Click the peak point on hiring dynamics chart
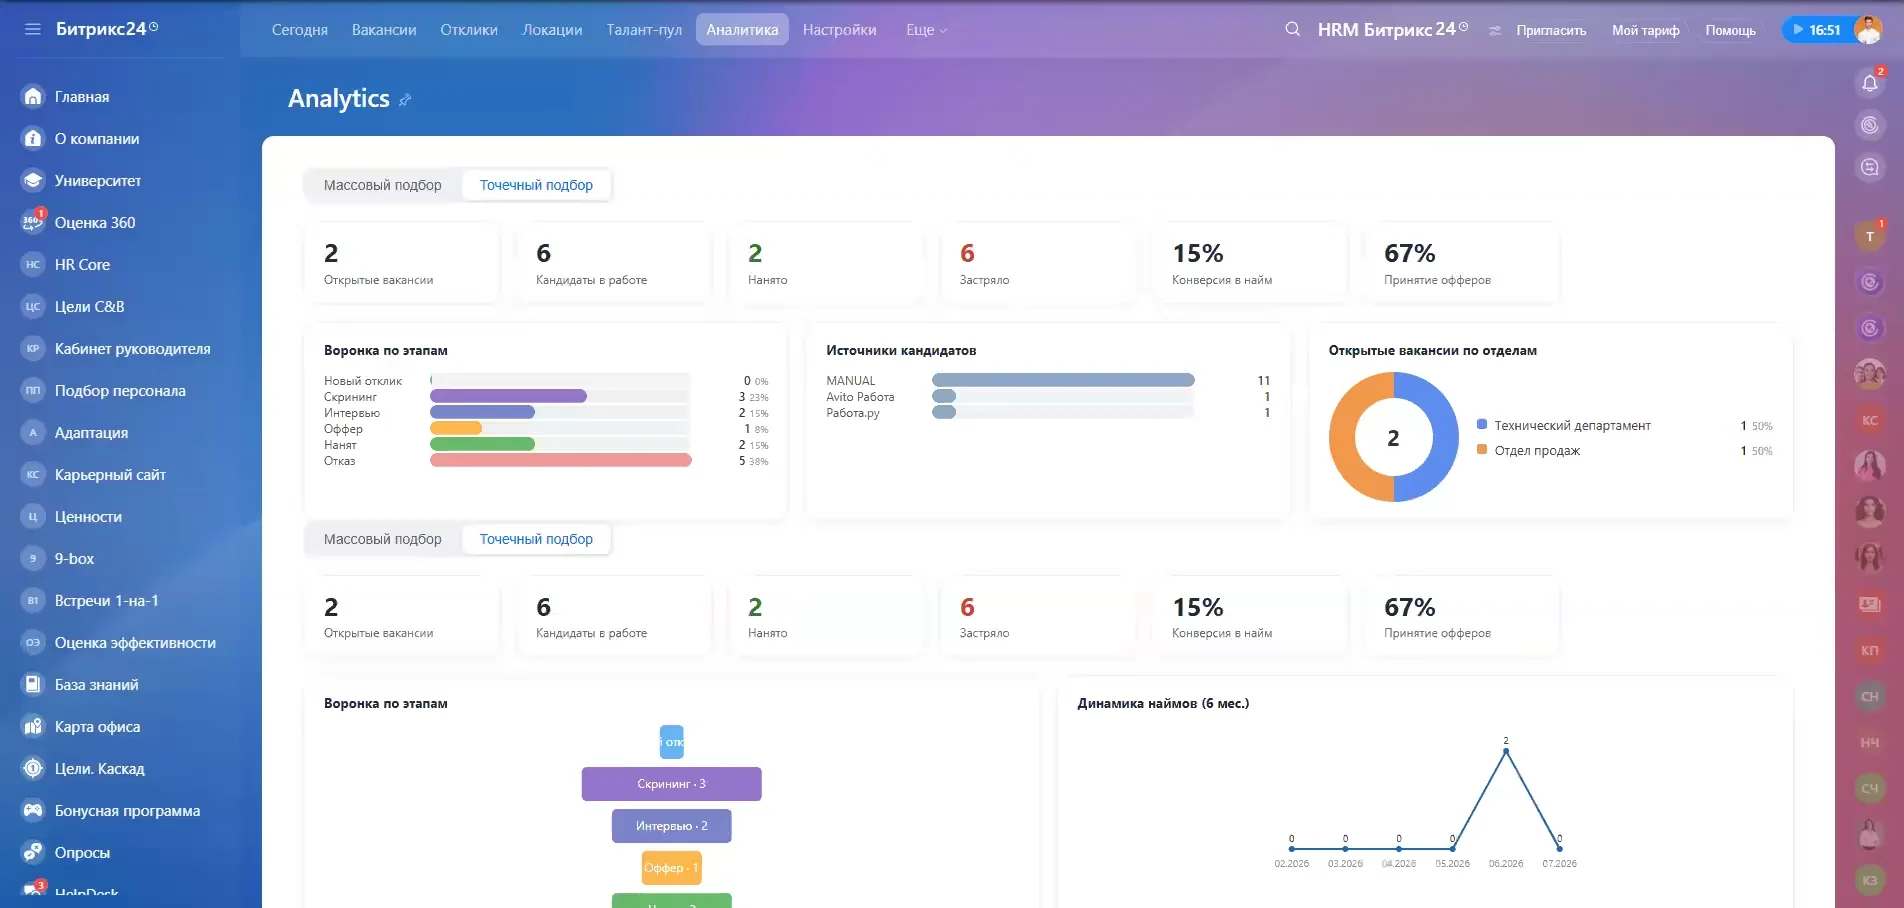The image size is (1904, 908). tap(1506, 751)
